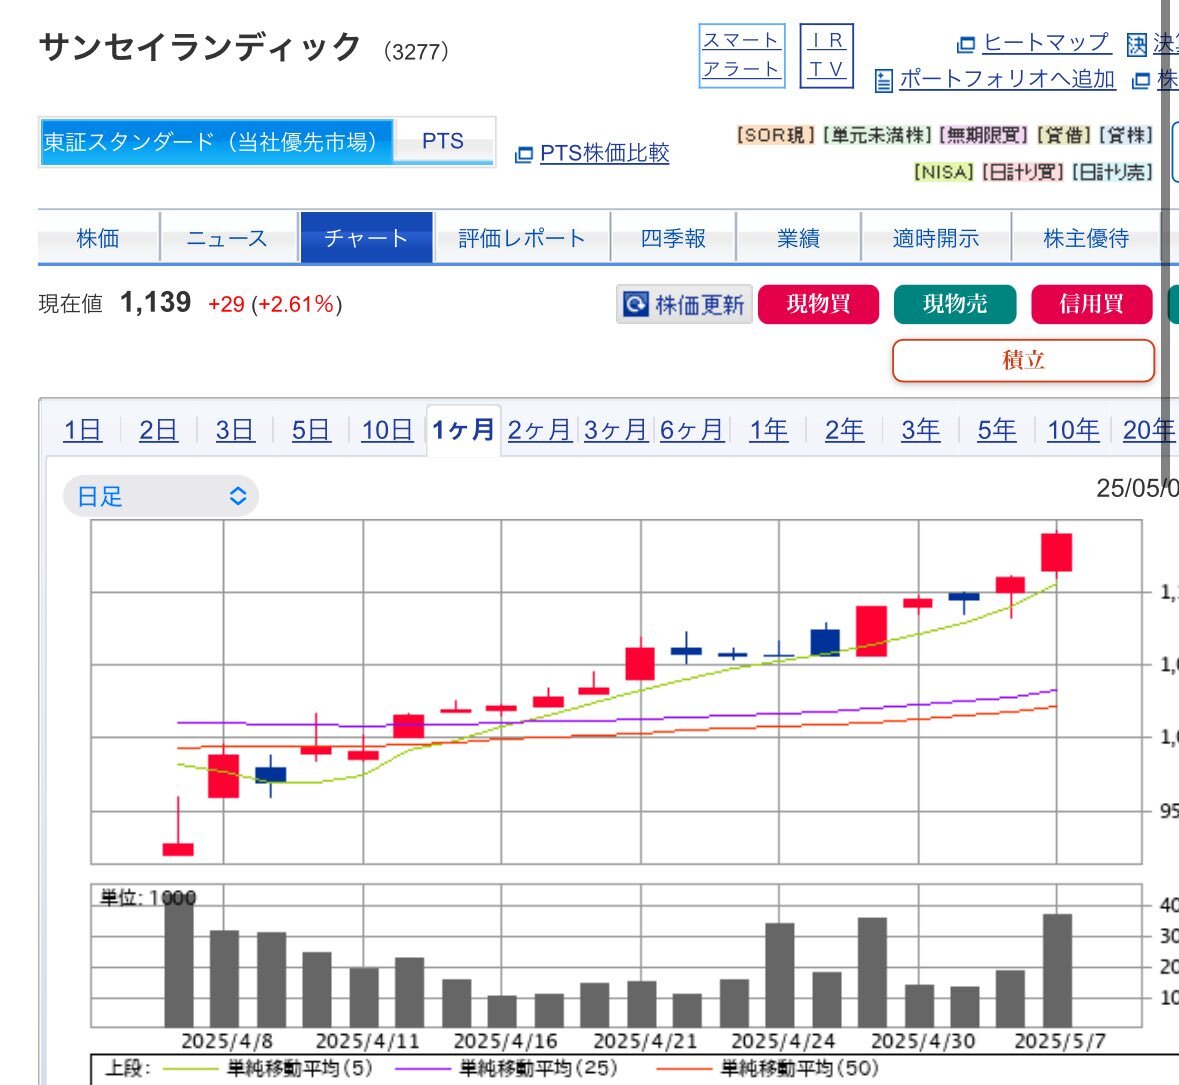Image resolution: width=1179 pixels, height=1085 pixels.
Task: Open the PTS株価比較 link
Action: pyautogui.click(x=605, y=153)
